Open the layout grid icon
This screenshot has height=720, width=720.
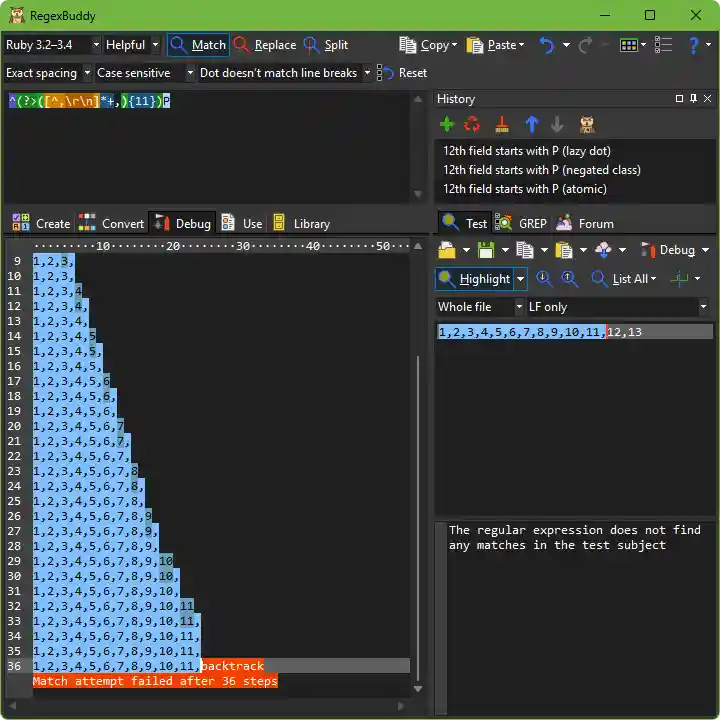point(628,45)
